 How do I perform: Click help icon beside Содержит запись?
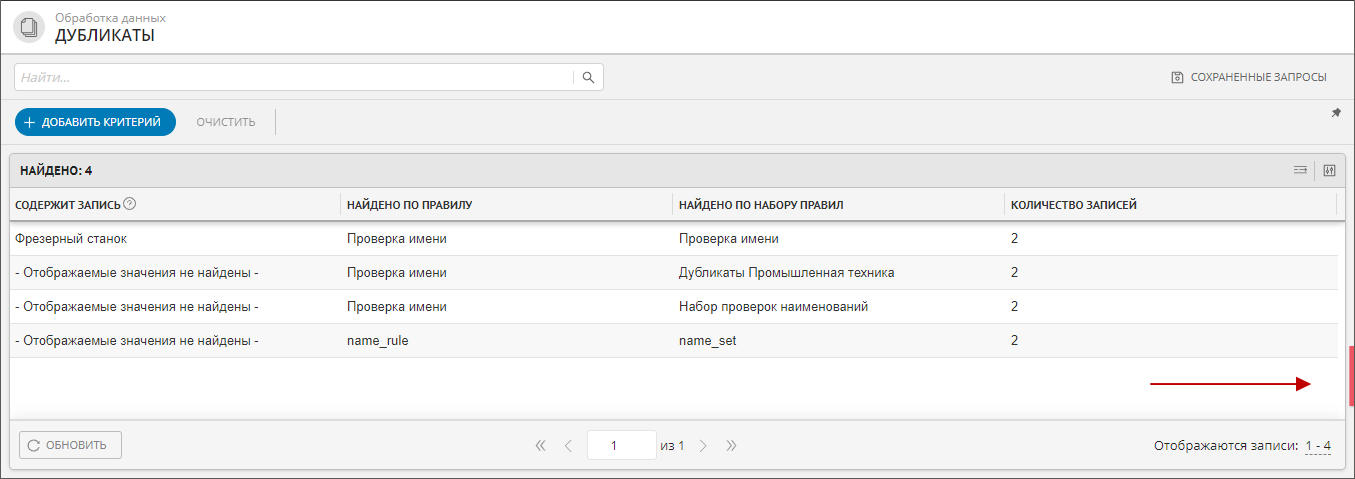(130, 204)
